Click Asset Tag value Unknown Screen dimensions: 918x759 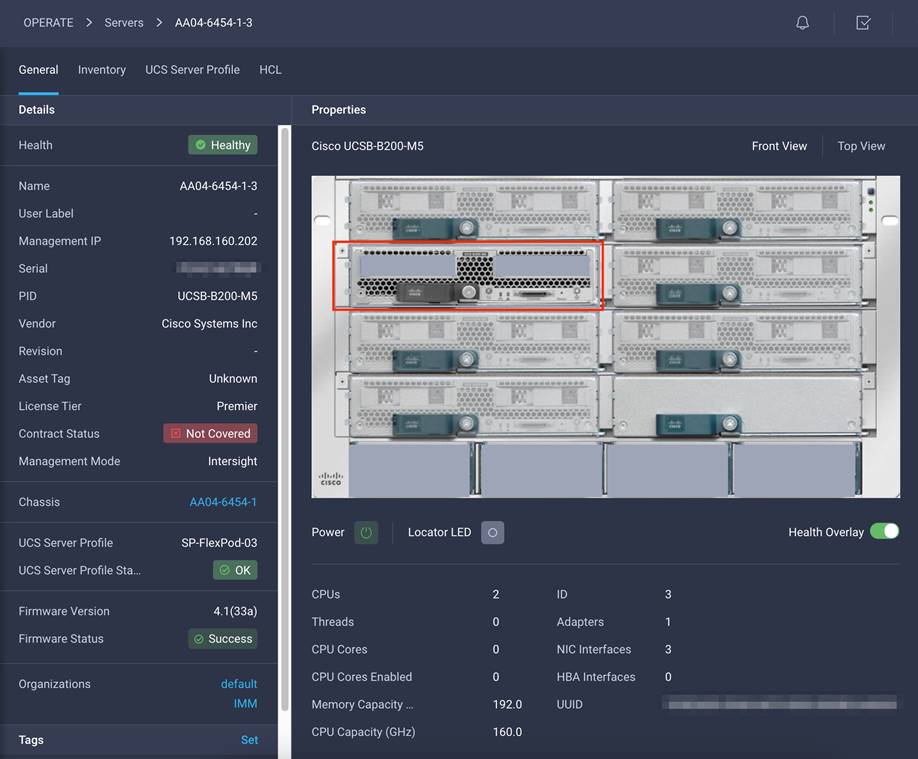233,378
